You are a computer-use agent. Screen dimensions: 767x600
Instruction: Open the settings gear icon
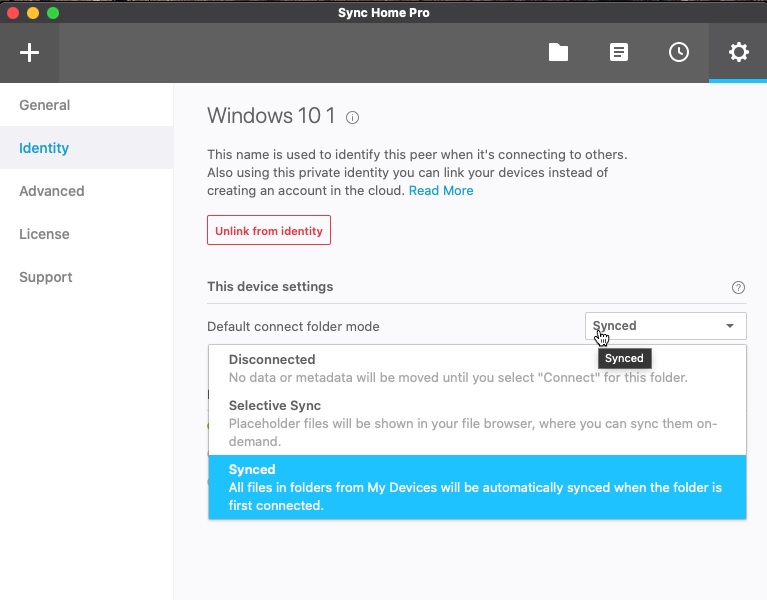pyautogui.click(x=739, y=52)
